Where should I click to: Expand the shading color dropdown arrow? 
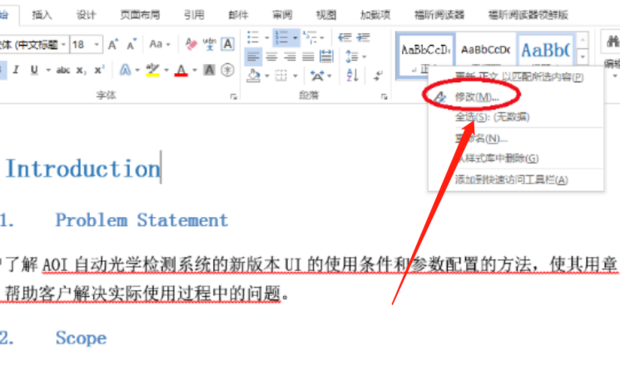pos(267,76)
